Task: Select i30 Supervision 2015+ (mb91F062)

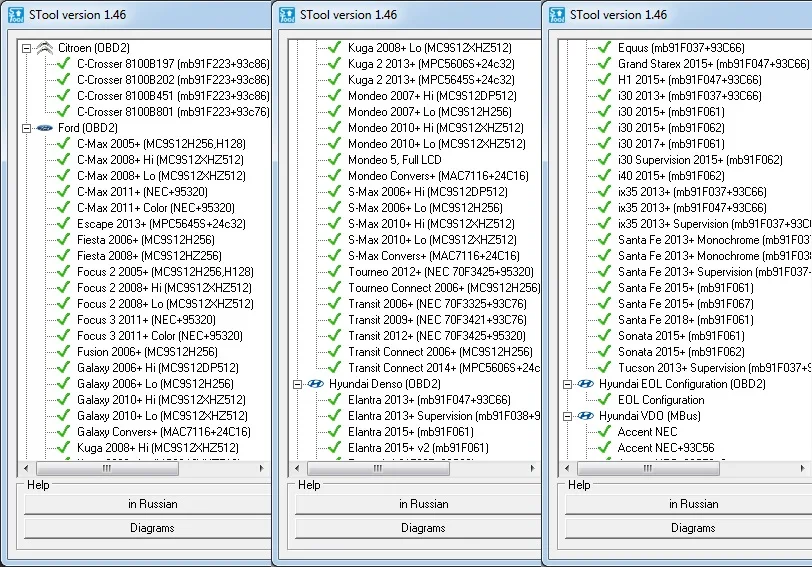Action: 700,159
